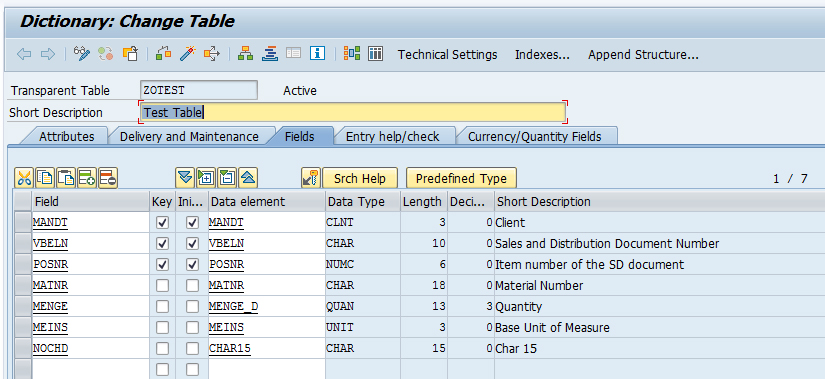
Task: Collapse all with the double-up arrow icon
Action: pyautogui.click(x=248, y=178)
